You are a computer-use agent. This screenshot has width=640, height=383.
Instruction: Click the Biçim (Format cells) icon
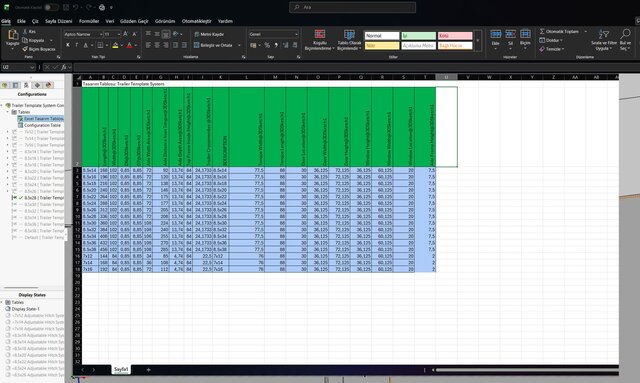point(525,34)
